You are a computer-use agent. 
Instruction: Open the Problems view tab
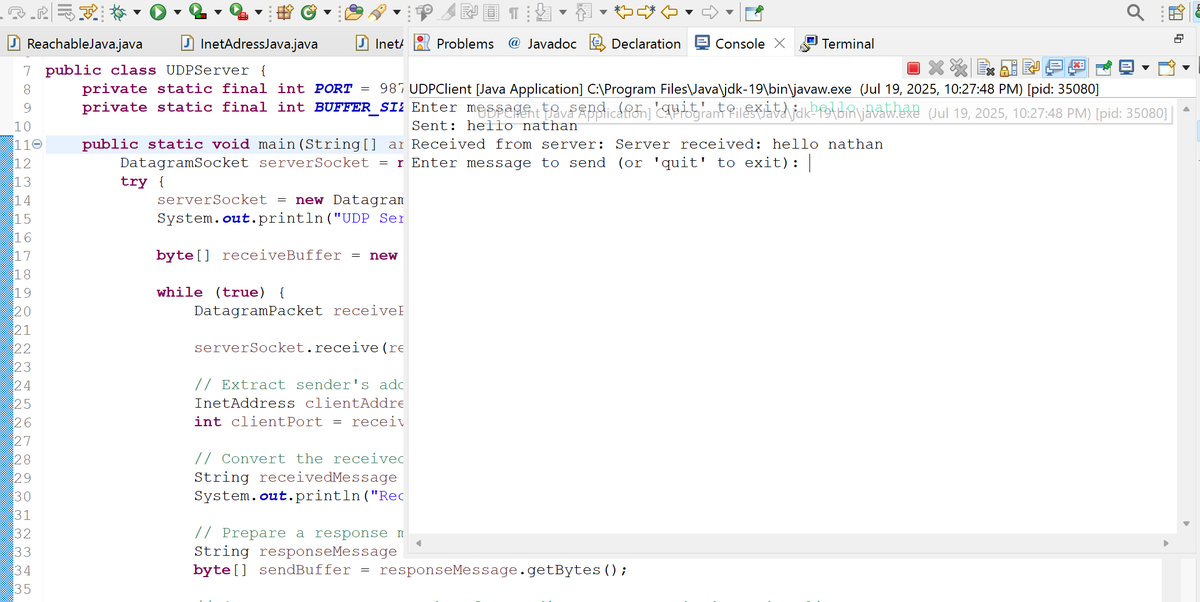(x=454, y=43)
